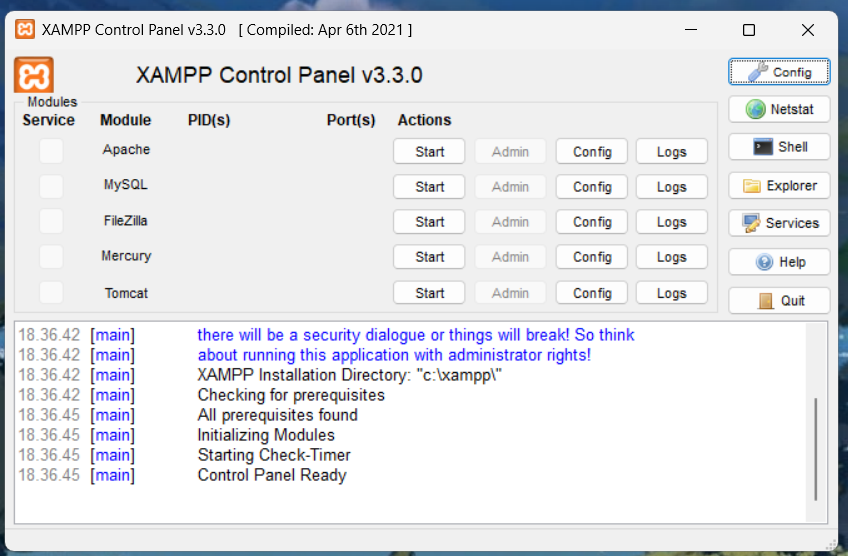
Task: View Apache Logs
Action: [x=672, y=151]
